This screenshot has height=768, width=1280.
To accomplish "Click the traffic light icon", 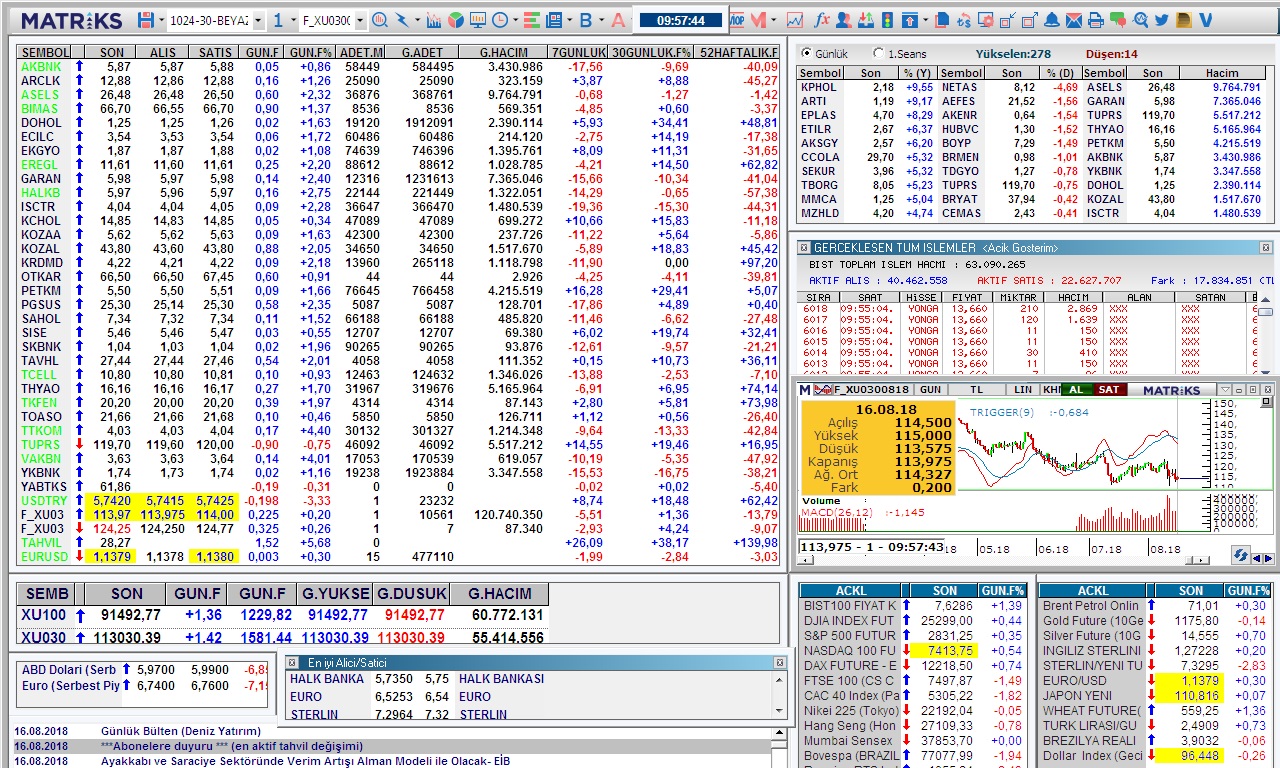I will coord(887,20).
